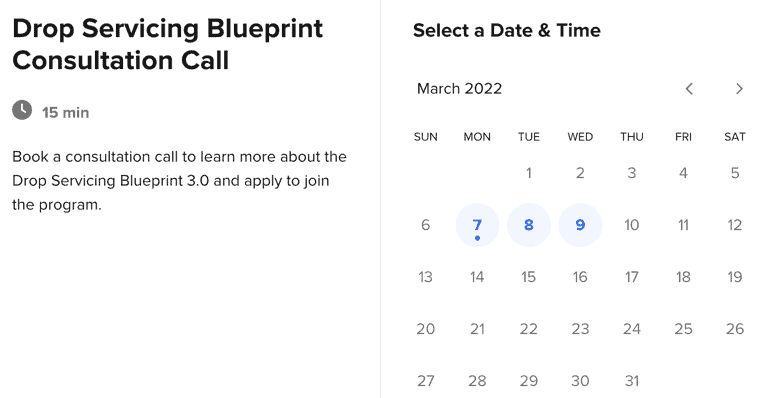Click the March 2022 month label
This screenshot has width=764, height=398.
459,89
